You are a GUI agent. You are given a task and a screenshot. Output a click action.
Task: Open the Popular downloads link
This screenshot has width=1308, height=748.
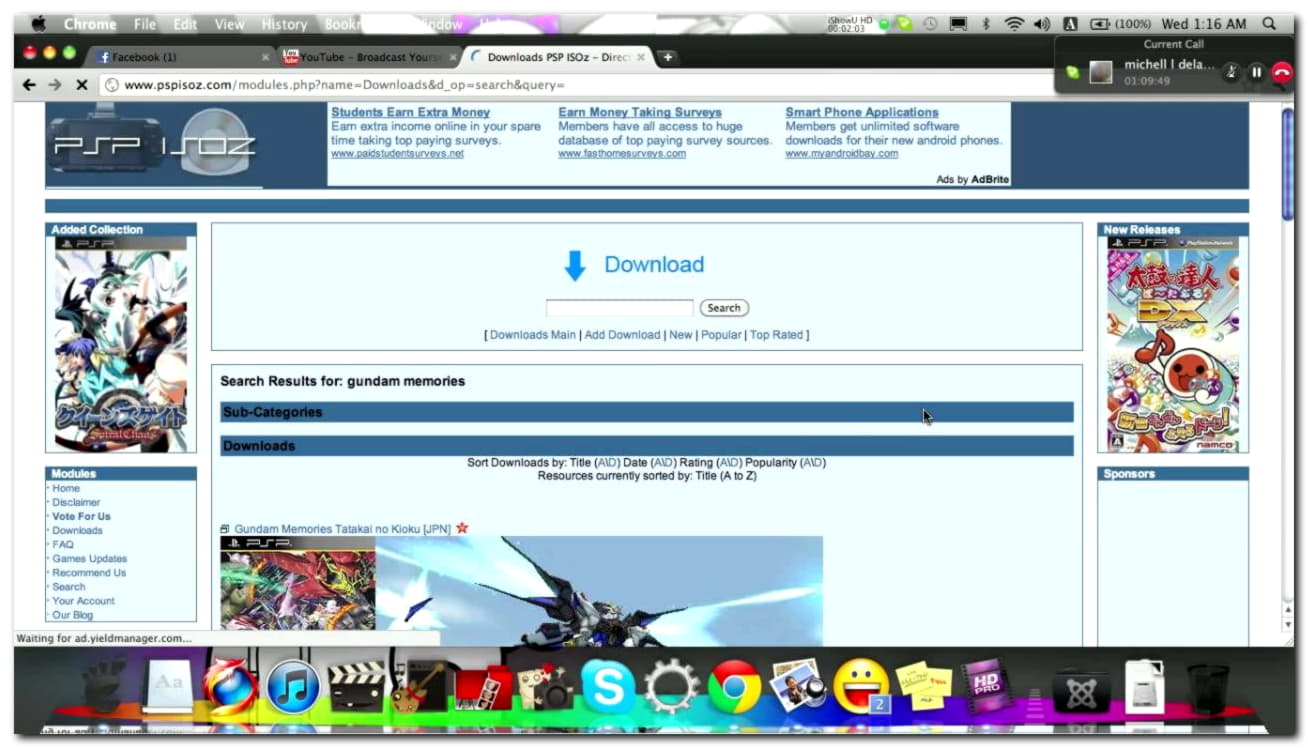(721, 335)
